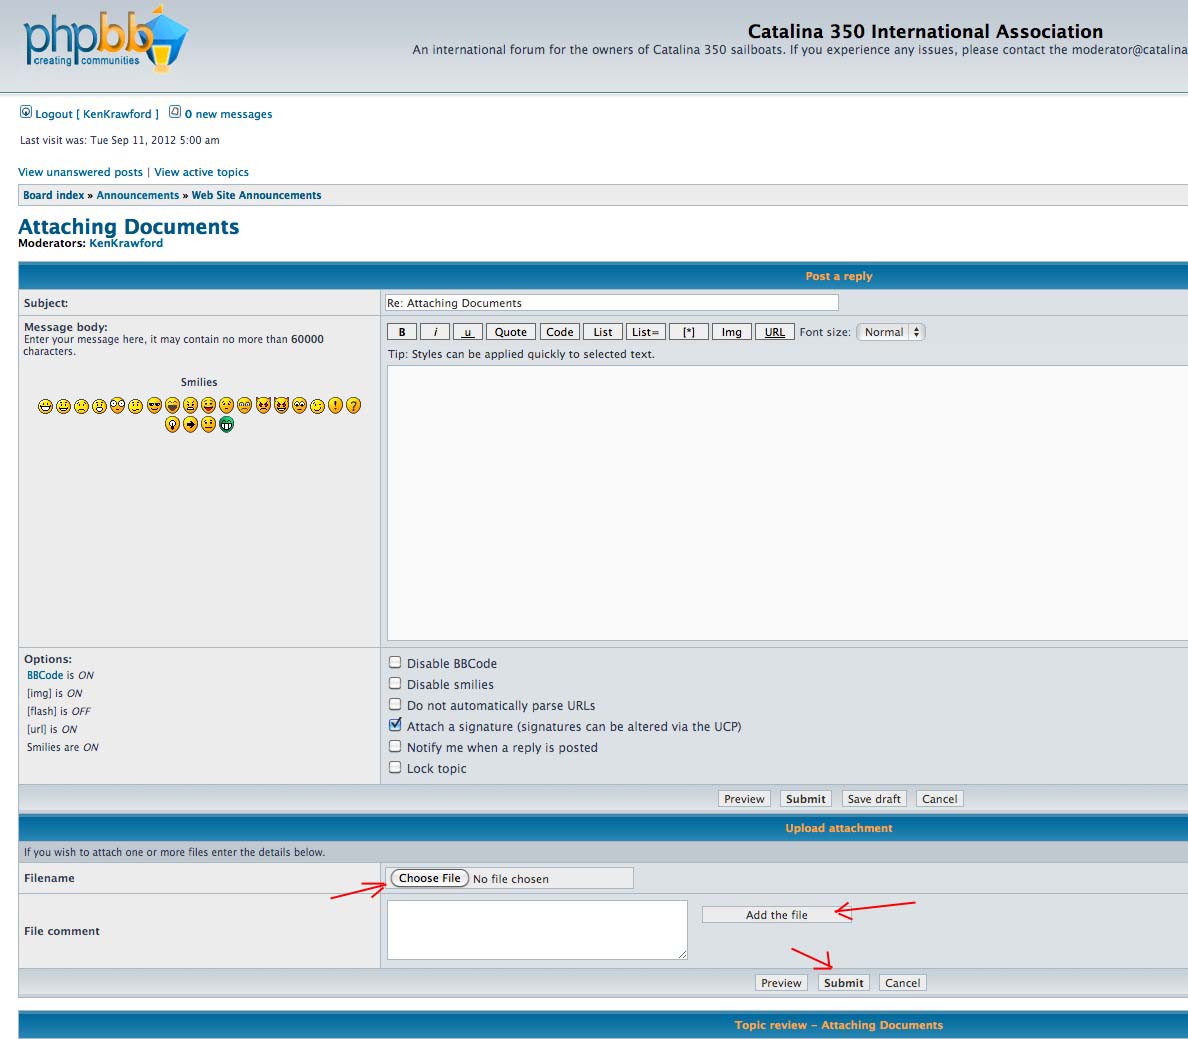Viewport: 1188px width, 1039px height.
Task: Click the Save draft button
Action: click(x=874, y=799)
